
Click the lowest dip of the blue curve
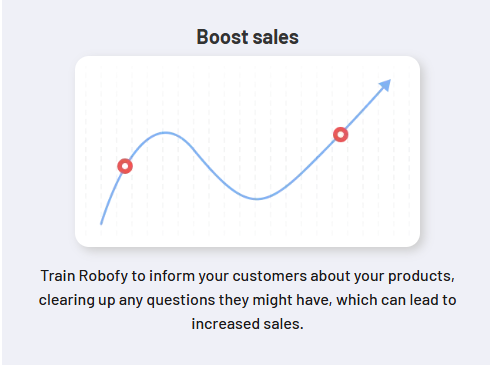(x=257, y=199)
